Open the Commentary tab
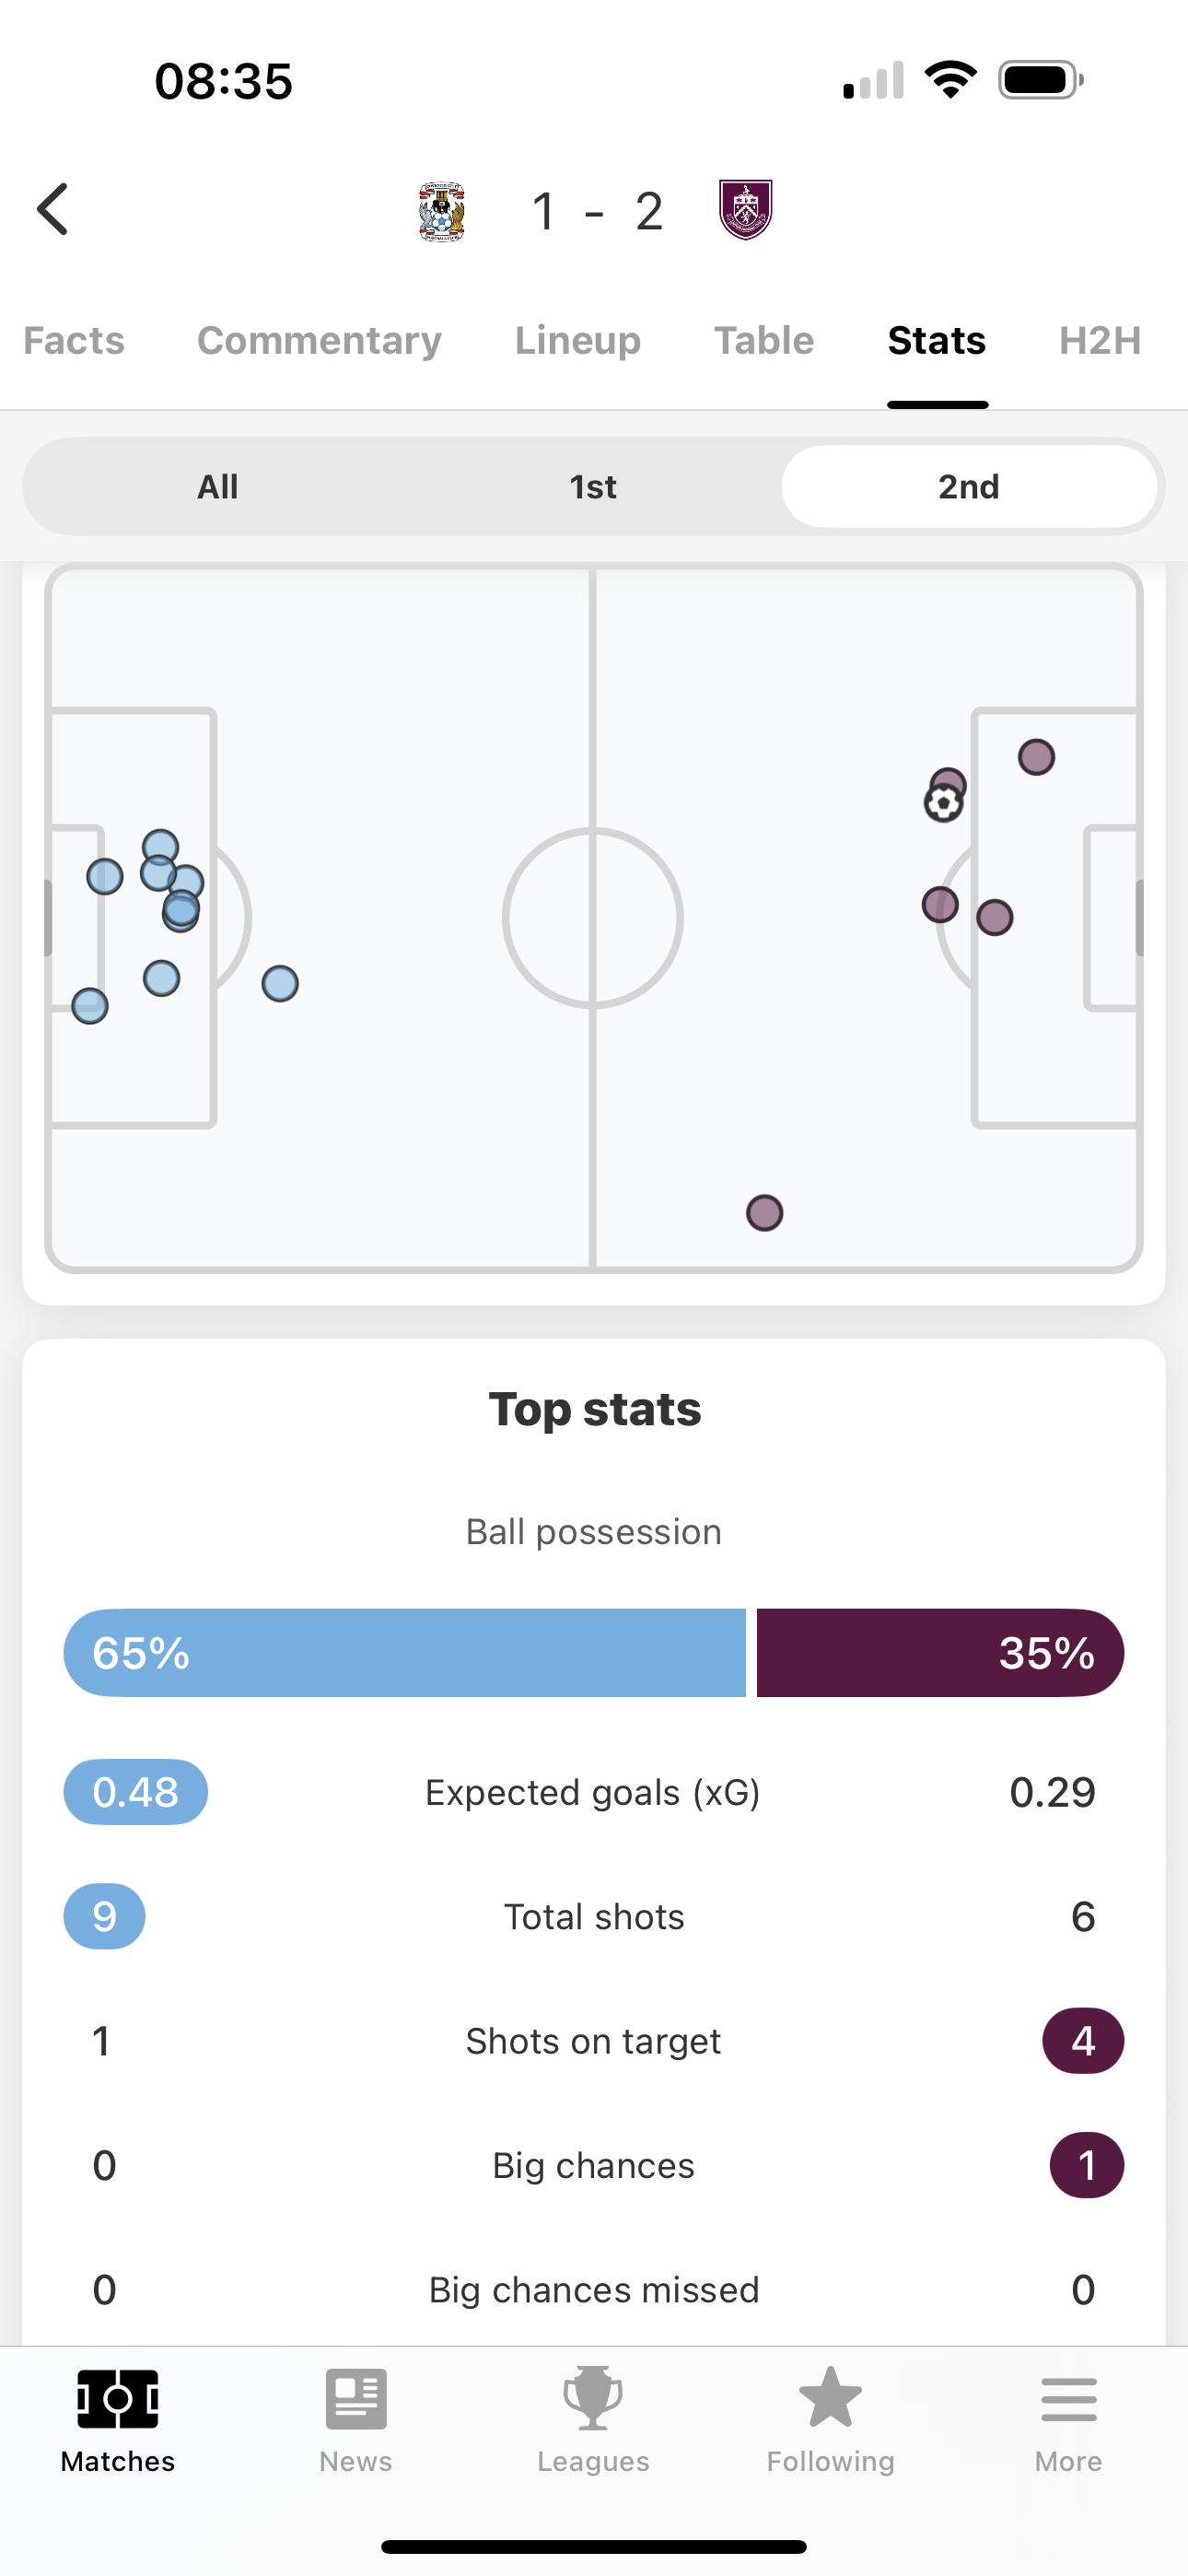The width and height of the screenshot is (1188, 2576). click(x=319, y=341)
